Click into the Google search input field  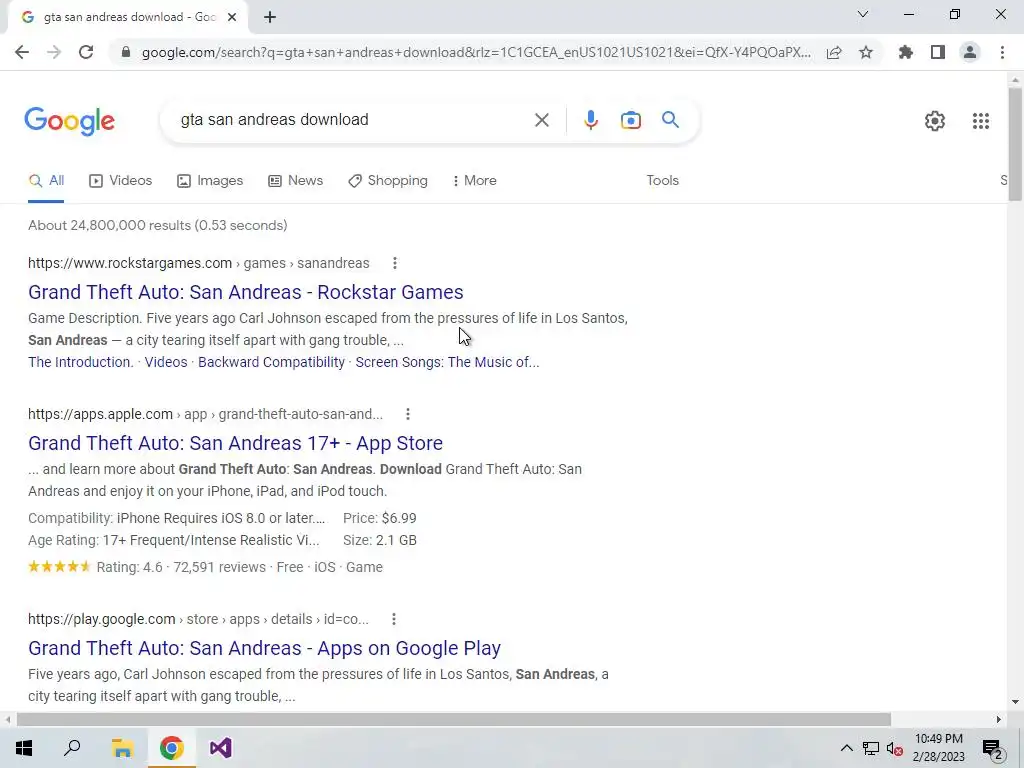(x=353, y=120)
